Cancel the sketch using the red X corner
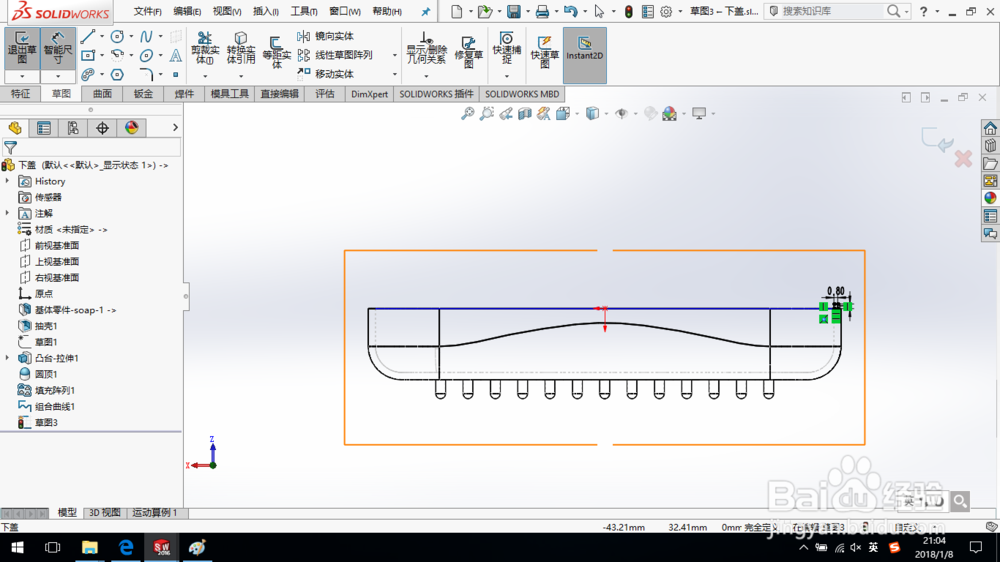Viewport: 1000px width, 562px height. point(963,159)
